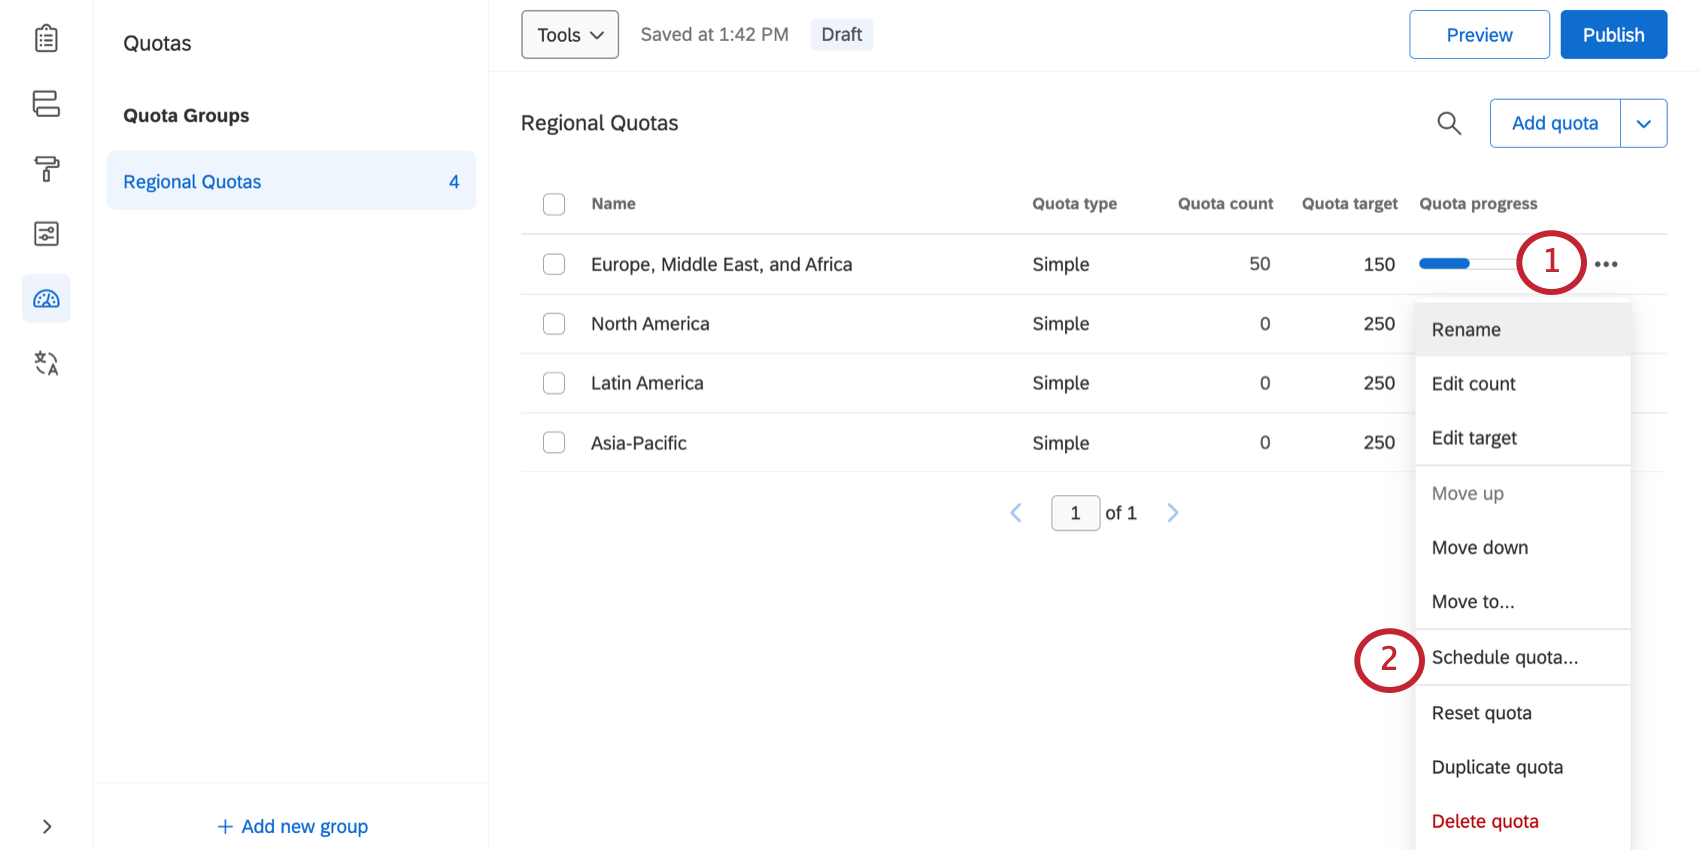Open the Look and feel paint roller icon
Screen dimensions: 1700x850
coord(46,169)
